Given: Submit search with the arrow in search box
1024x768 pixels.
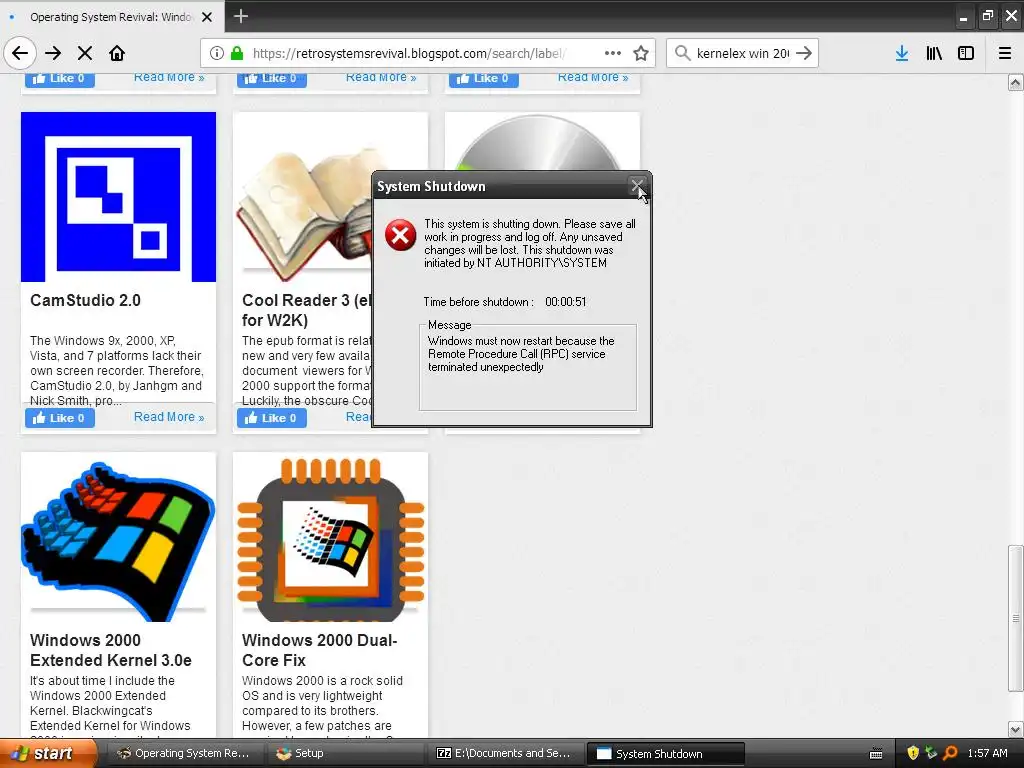Looking at the screenshot, I should [x=804, y=53].
